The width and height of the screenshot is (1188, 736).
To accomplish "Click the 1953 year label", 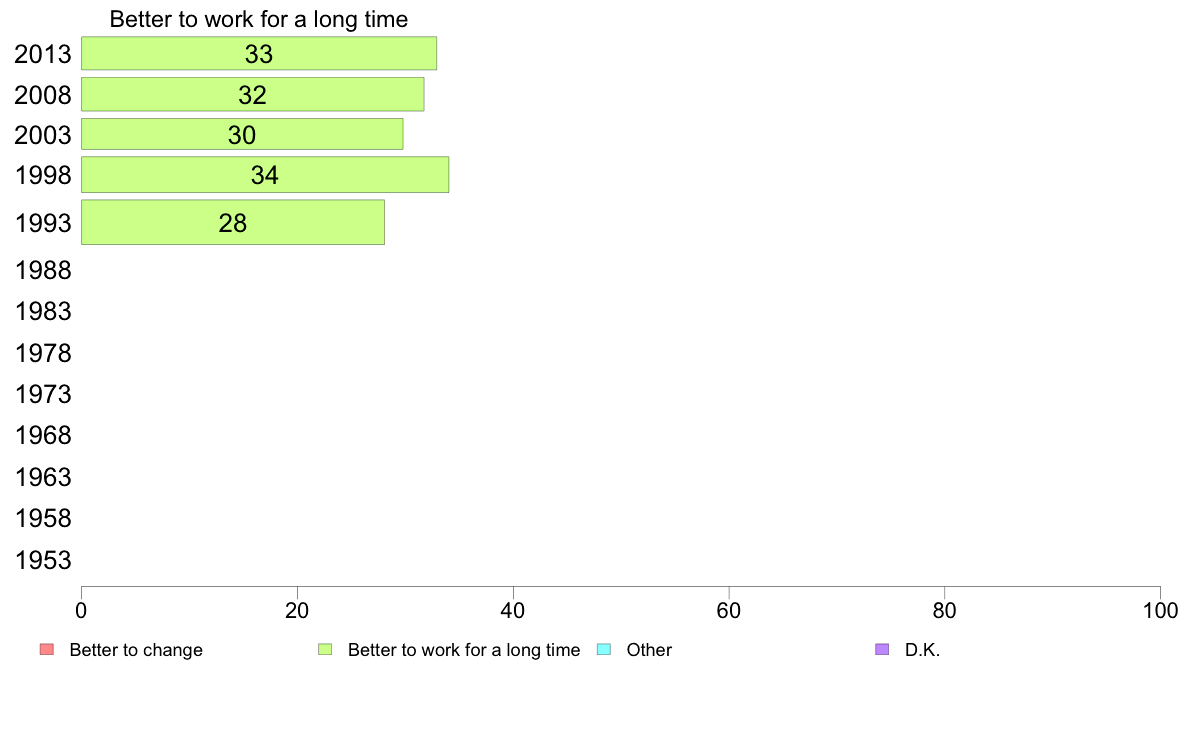I will tap(42, 560).
